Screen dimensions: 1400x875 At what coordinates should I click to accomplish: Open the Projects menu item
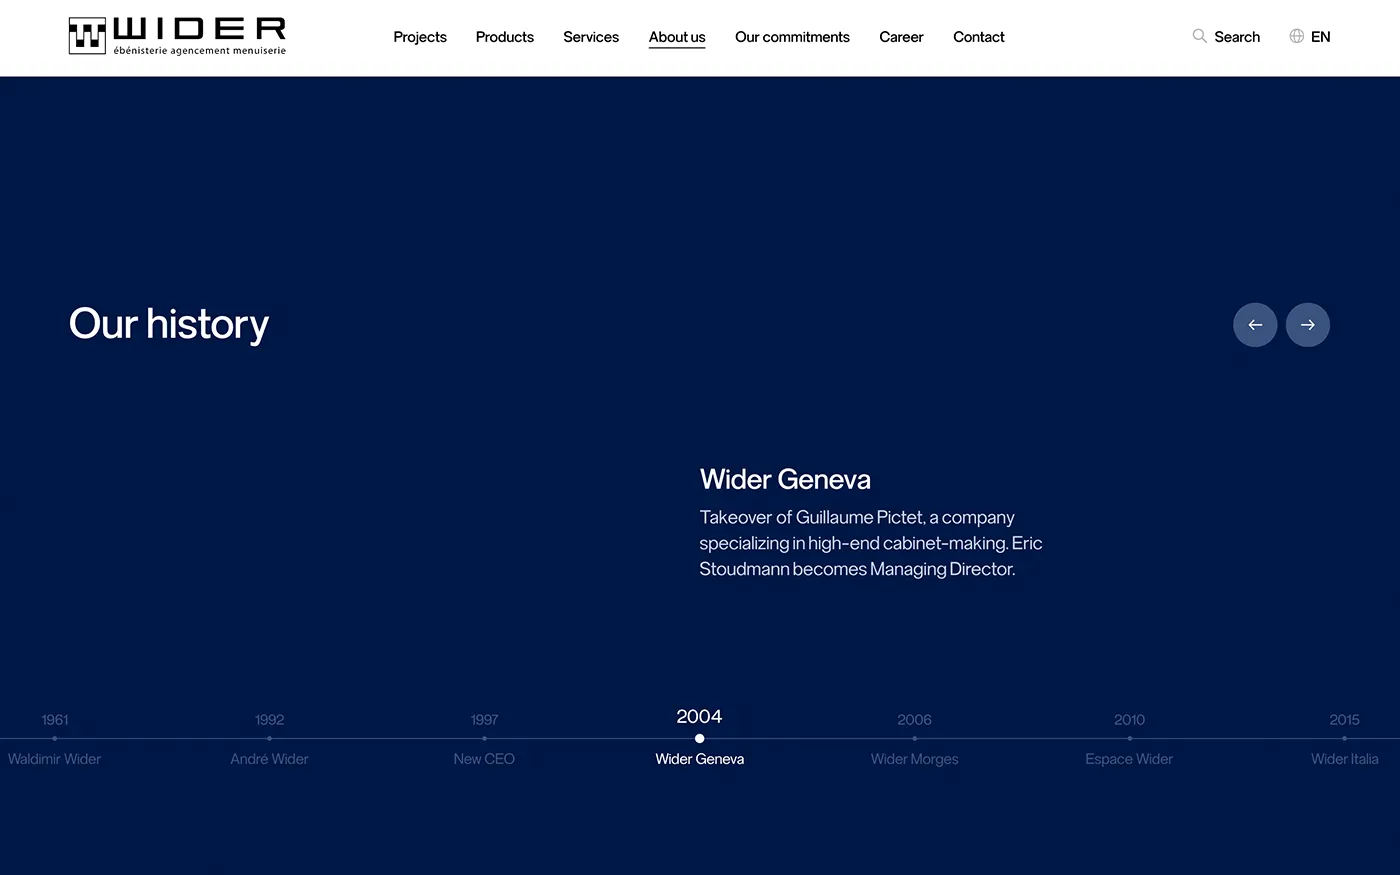tap(420, 37)
